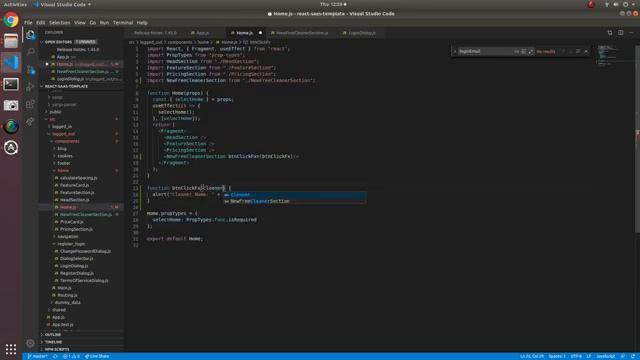Open the errors and warnings status item
The height and width of the screenshot is (360, 640).
pos(71,356)
